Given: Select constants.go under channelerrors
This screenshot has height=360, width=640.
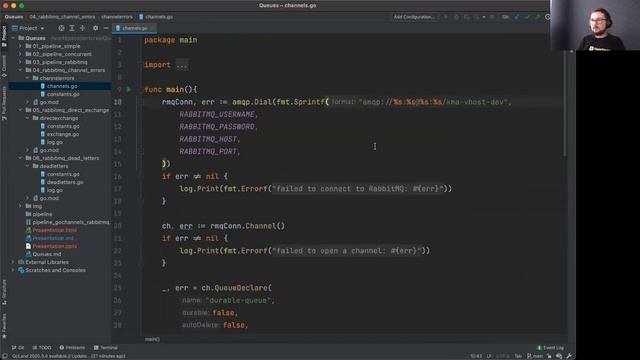Looking at the screenshot, I should click(63, 94).
